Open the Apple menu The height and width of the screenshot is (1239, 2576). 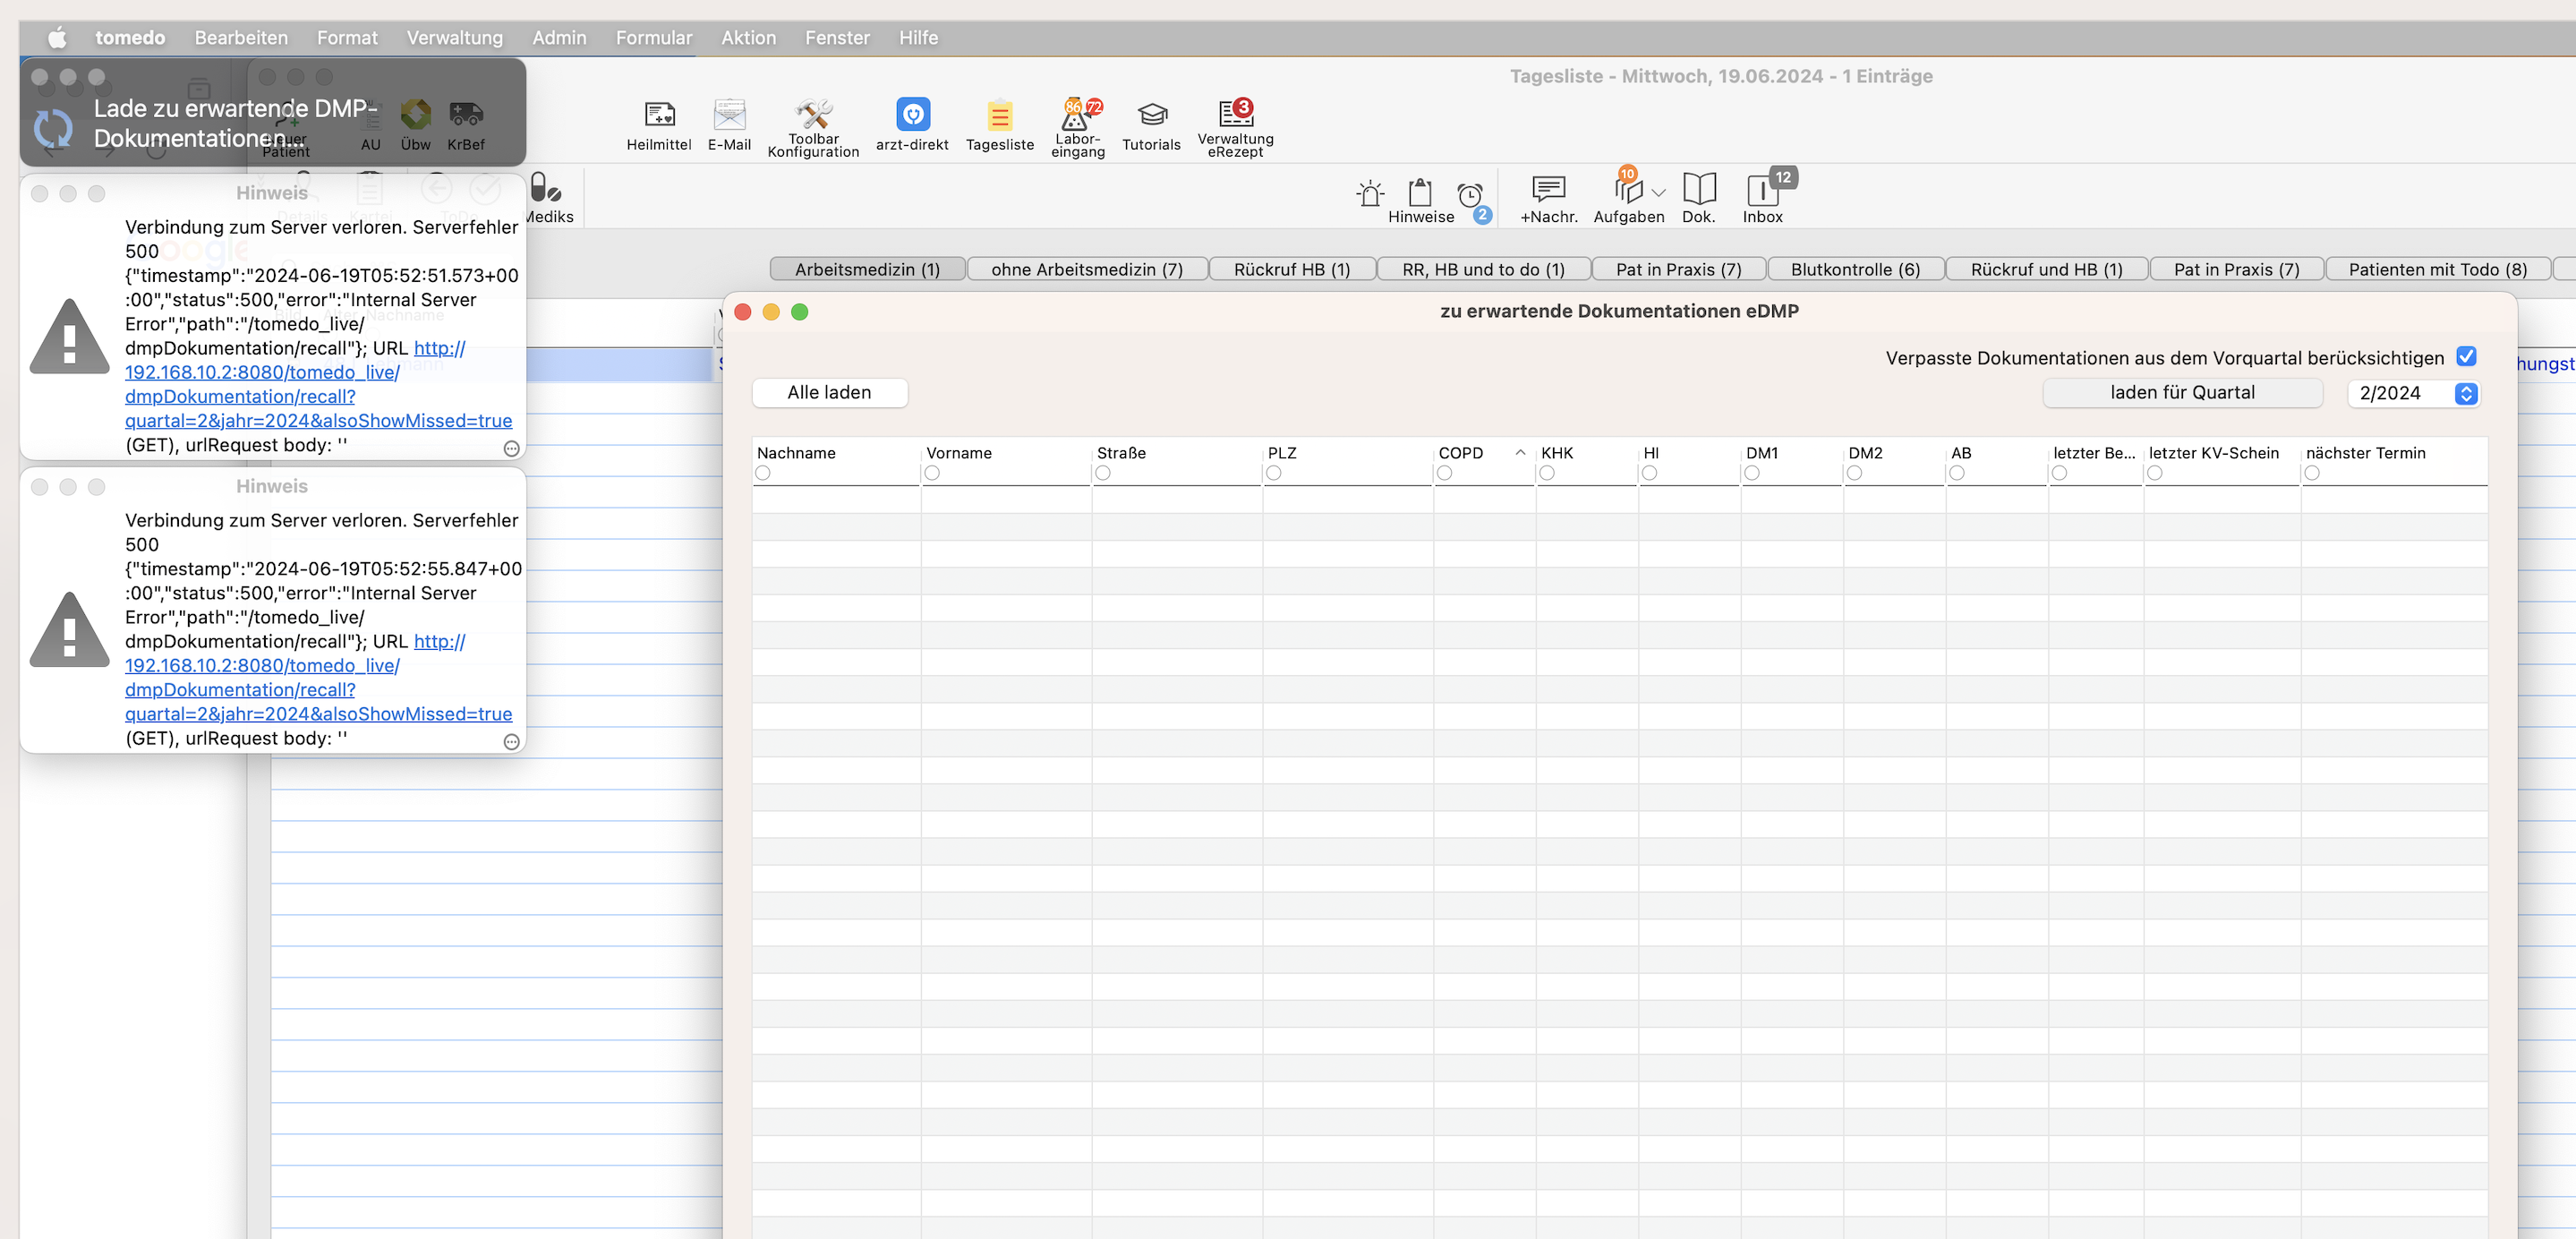[x=57, y=38]
